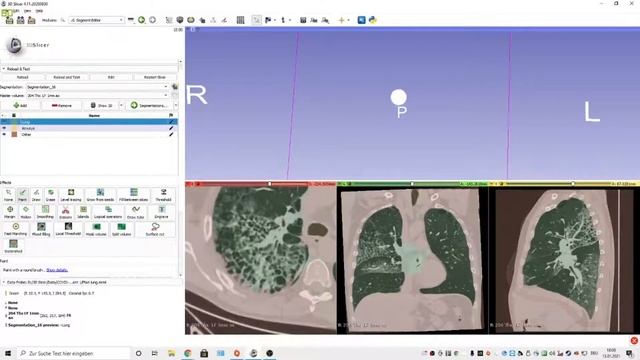Remove the selected segment

tap(62, 105)
